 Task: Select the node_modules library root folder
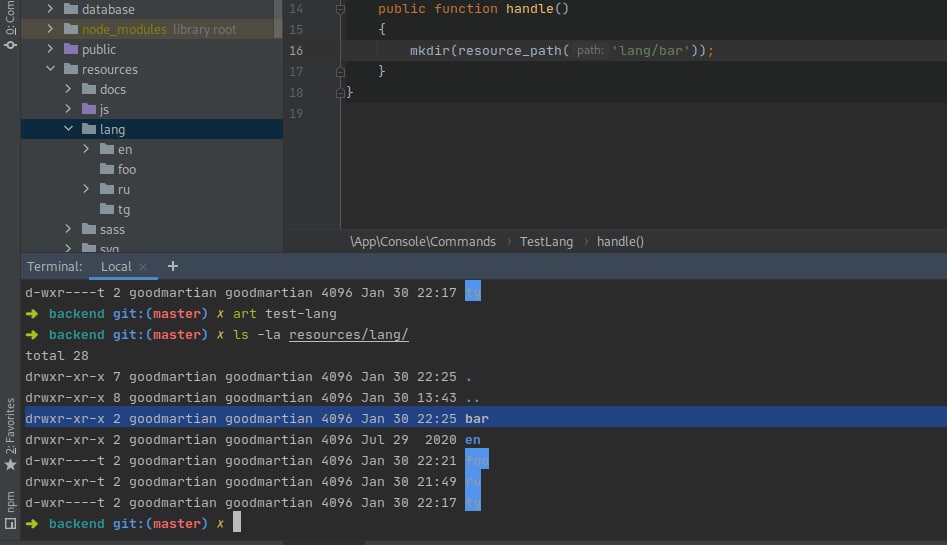tap(151, 29)
